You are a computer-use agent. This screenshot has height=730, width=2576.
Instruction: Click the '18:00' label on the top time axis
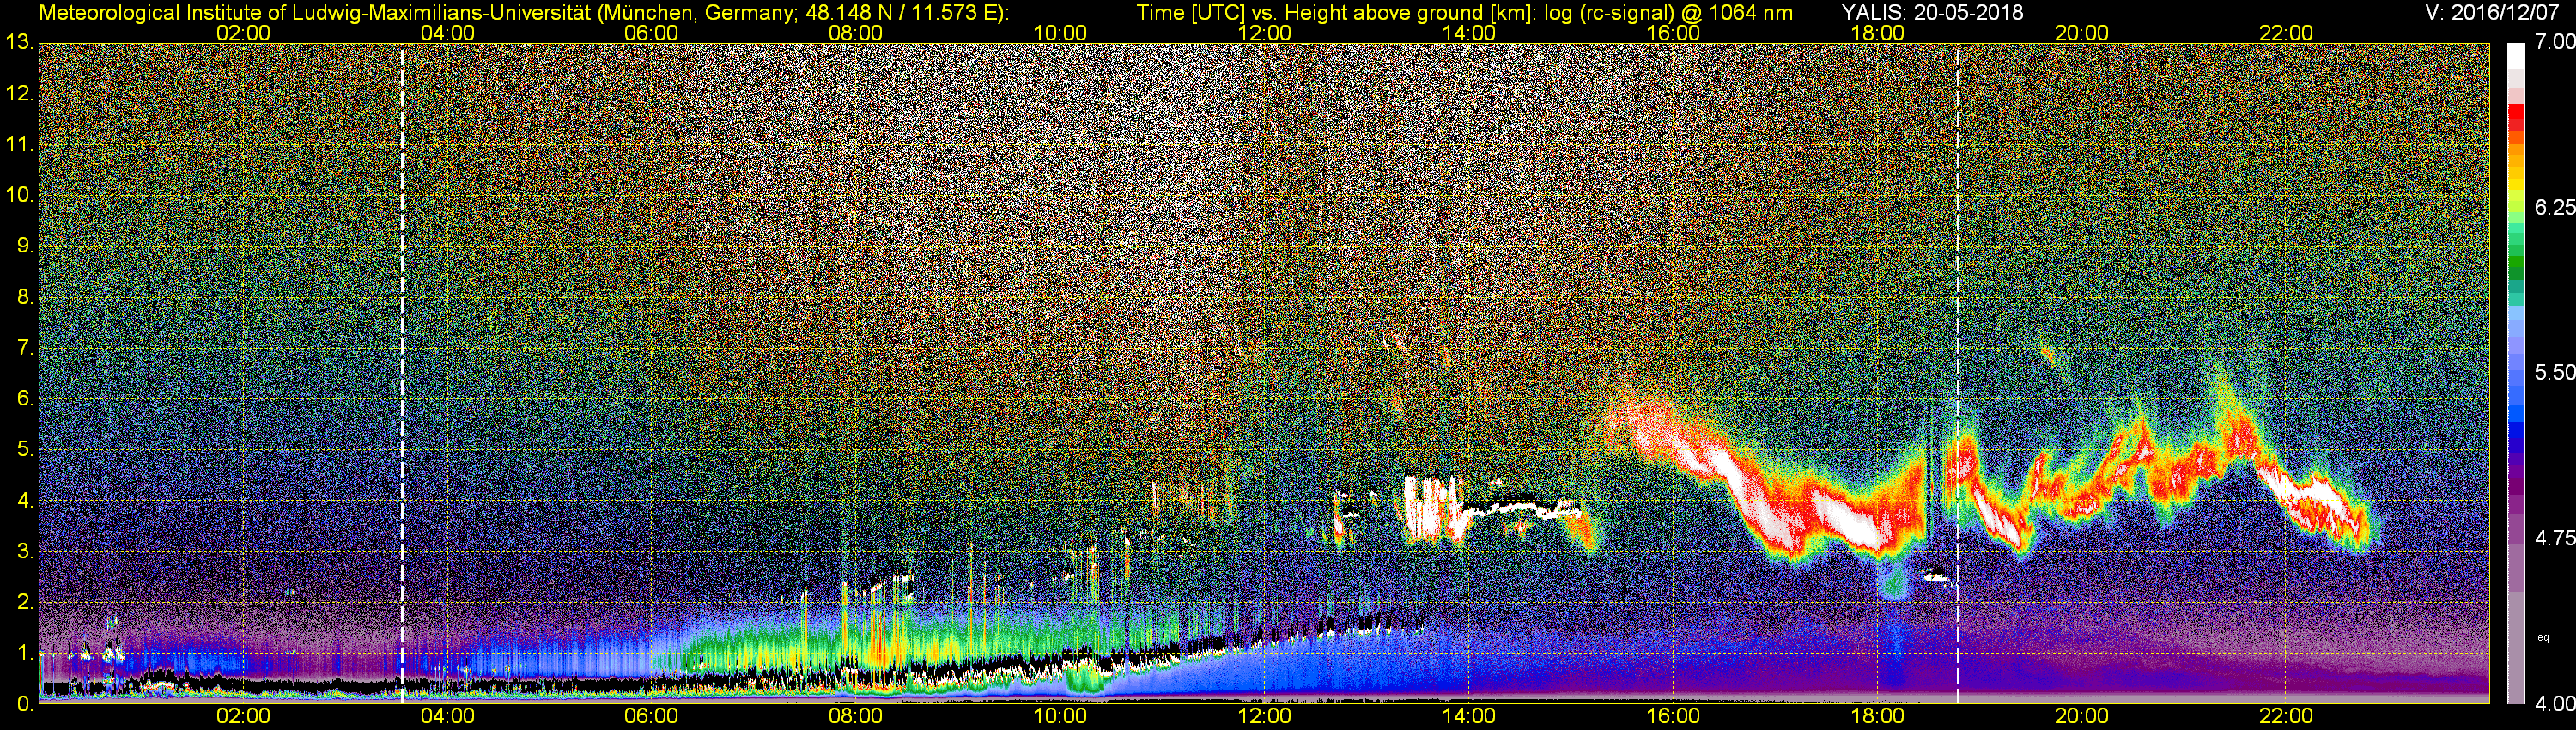(1877, 33)
